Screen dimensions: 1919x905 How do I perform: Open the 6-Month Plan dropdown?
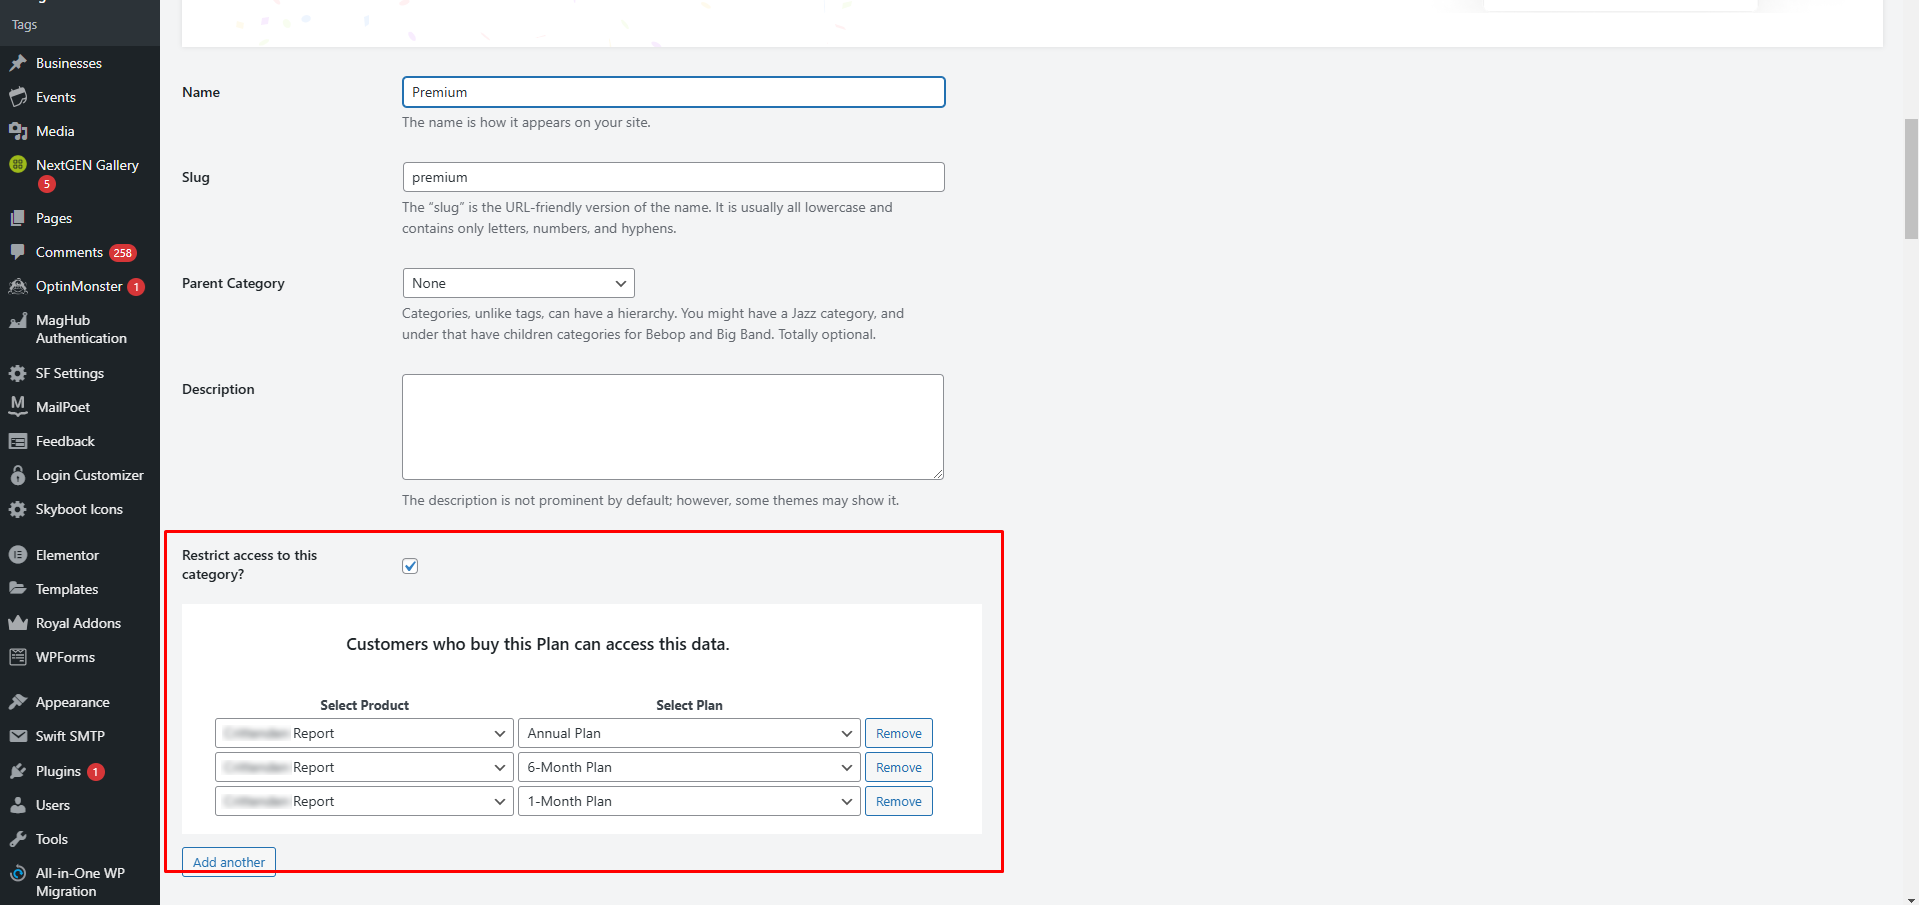(688, 767)
